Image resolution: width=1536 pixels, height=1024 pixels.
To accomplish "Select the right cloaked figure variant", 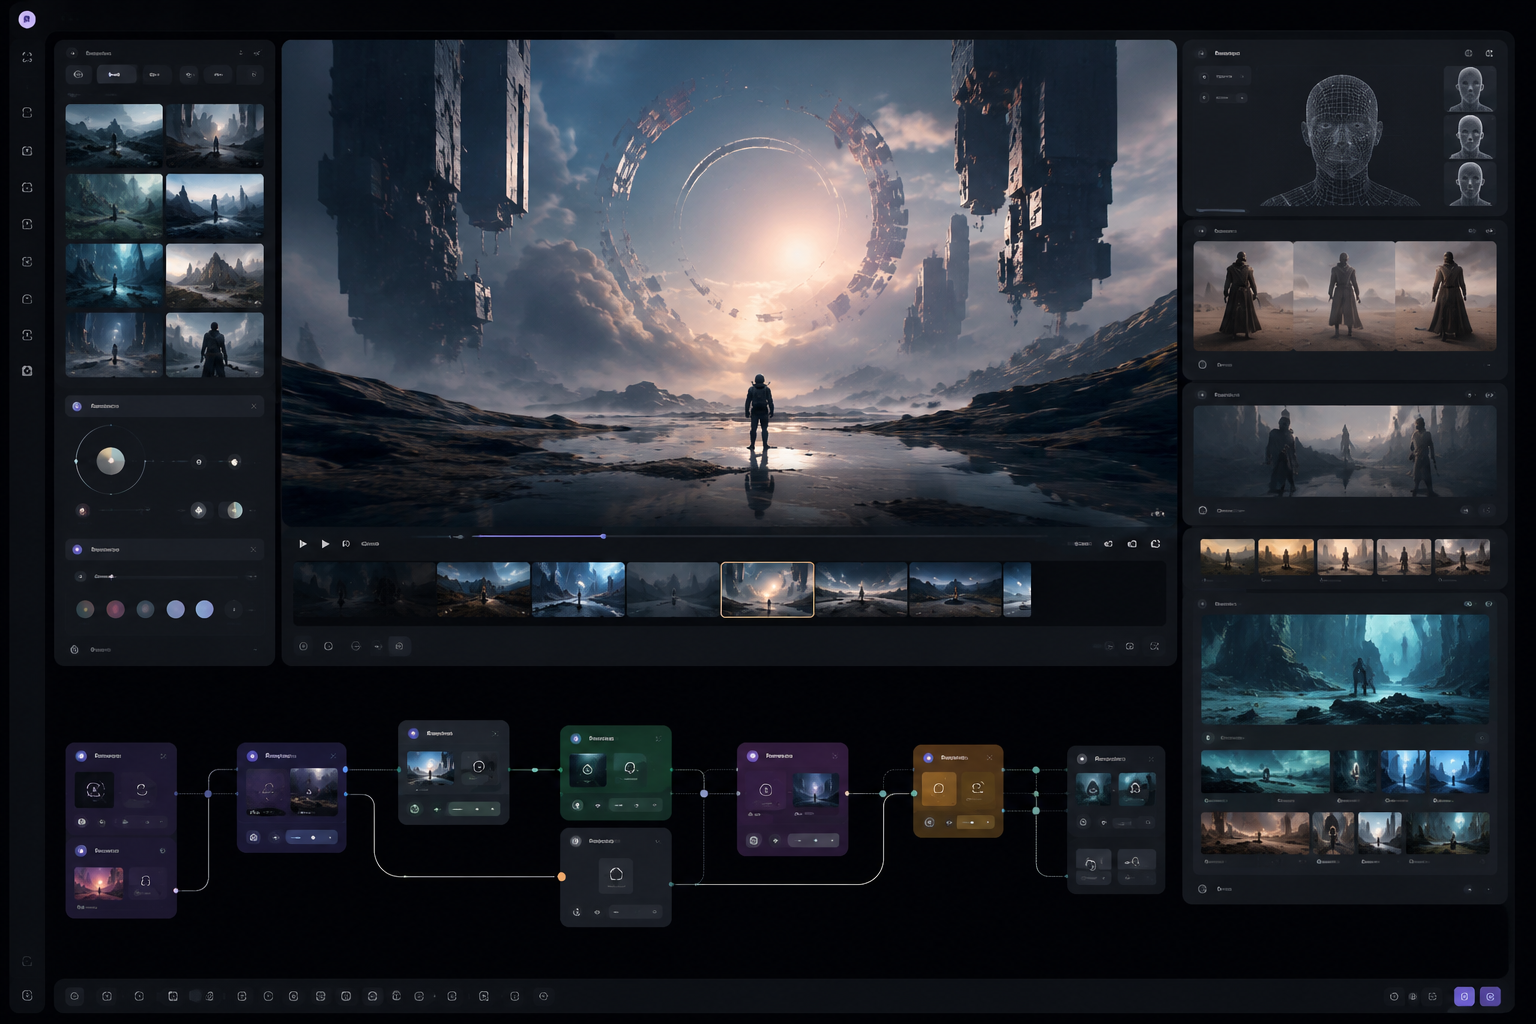I will 1446,296.
